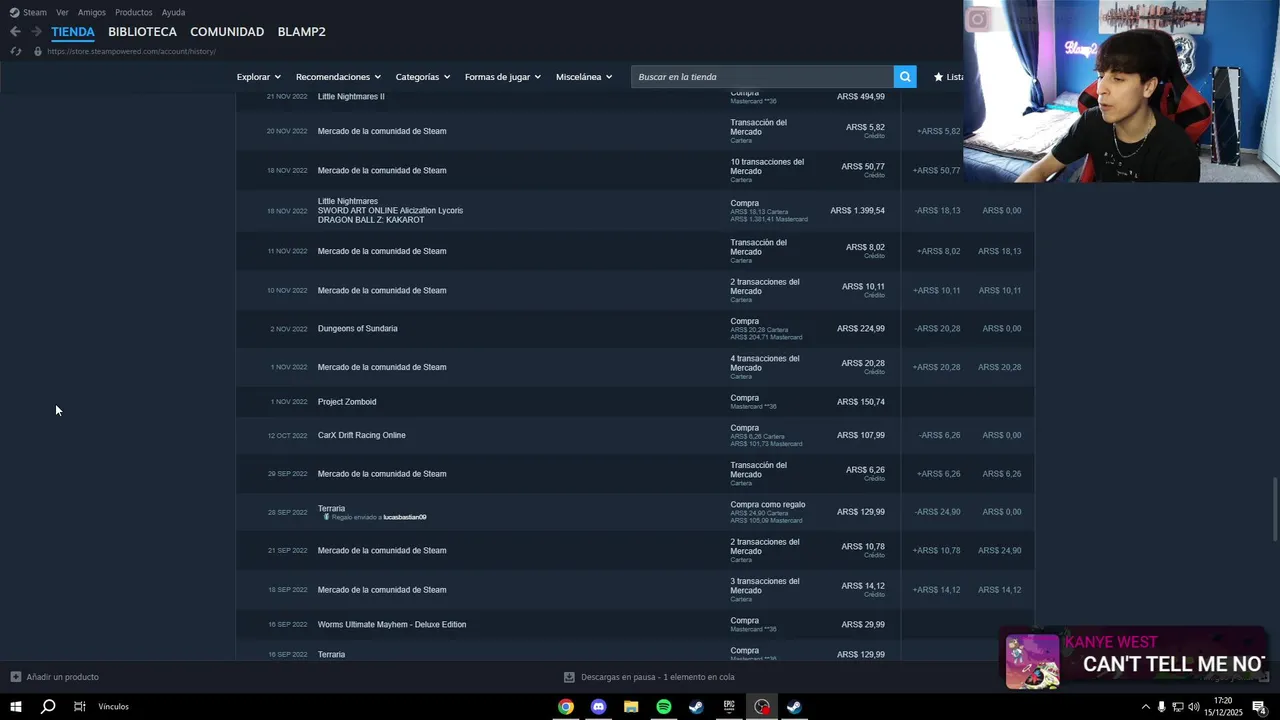Click the Vínculos taskbar toolbar
The width and height of the screenshot is (1280, 720).
[x=113, y=707]
